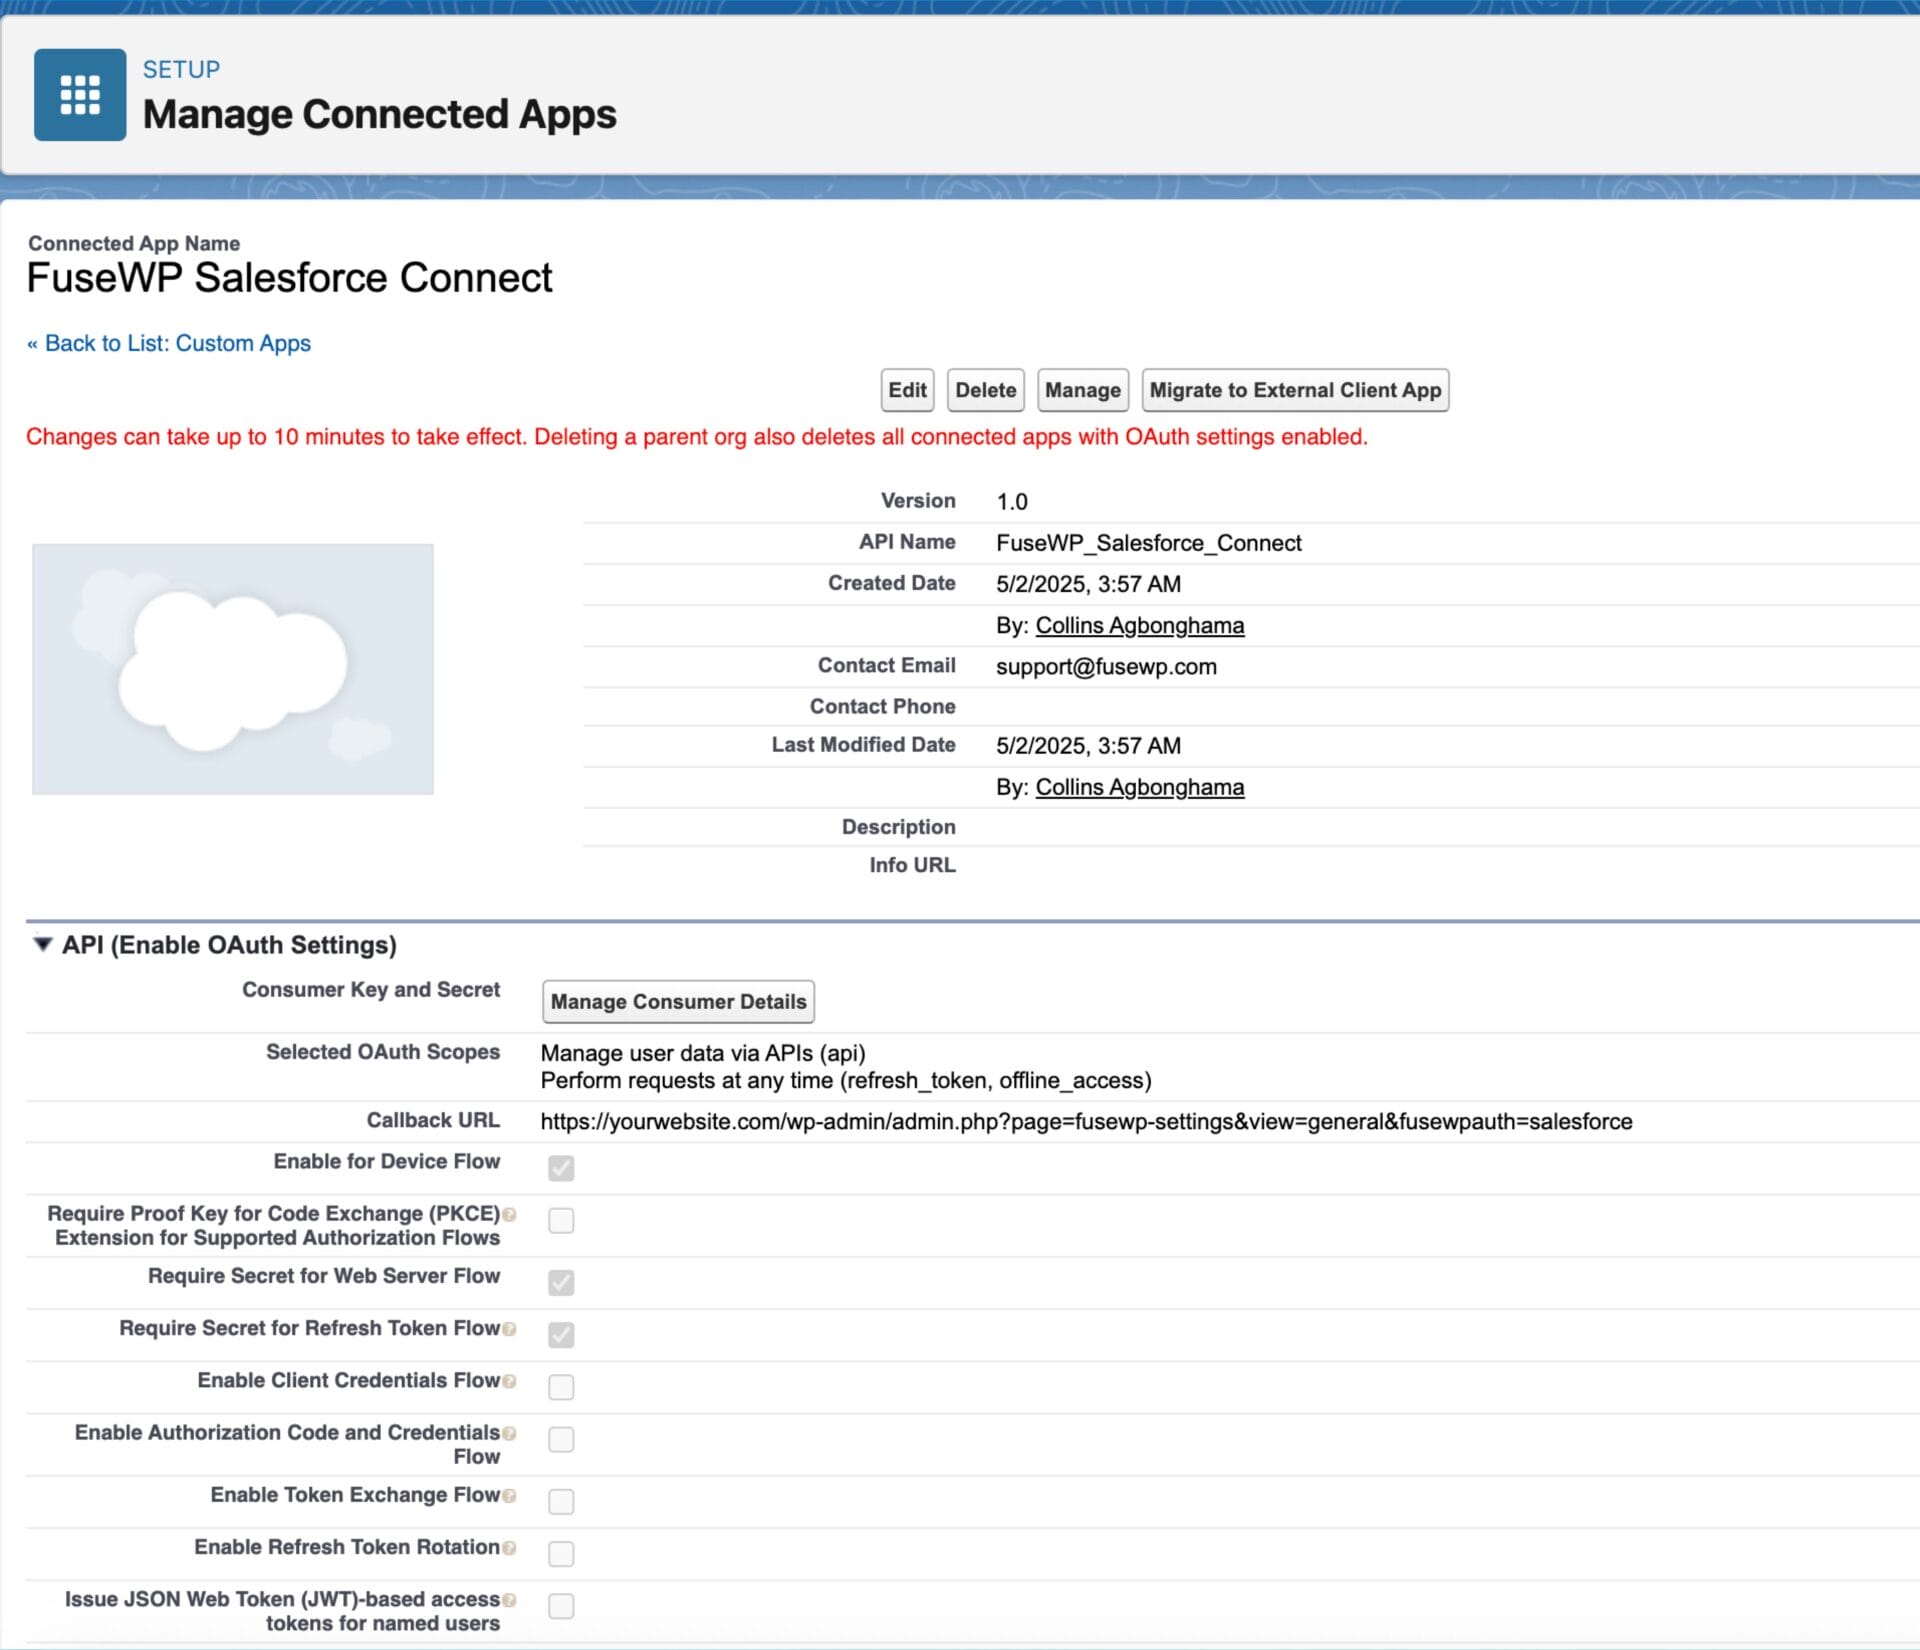Click 'Perform requests at any time' scope text
The height and width of the screenshot is (1650, 1920).
tap(846, 1080)
